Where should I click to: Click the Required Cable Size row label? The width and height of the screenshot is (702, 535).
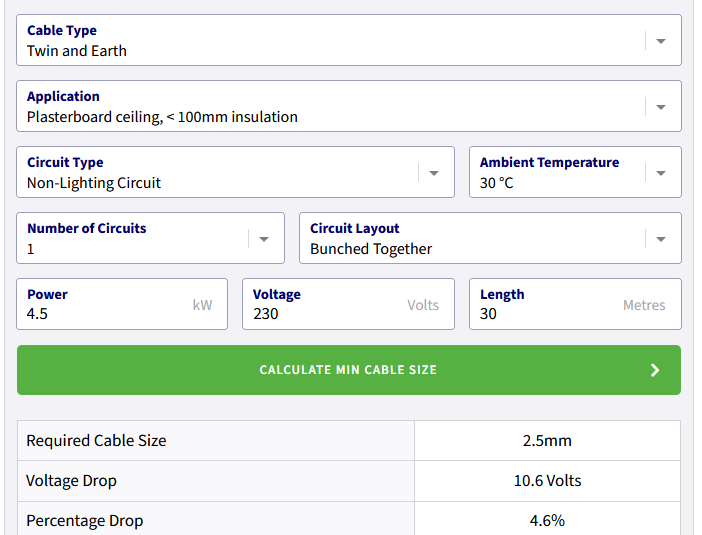click(97, 441)
